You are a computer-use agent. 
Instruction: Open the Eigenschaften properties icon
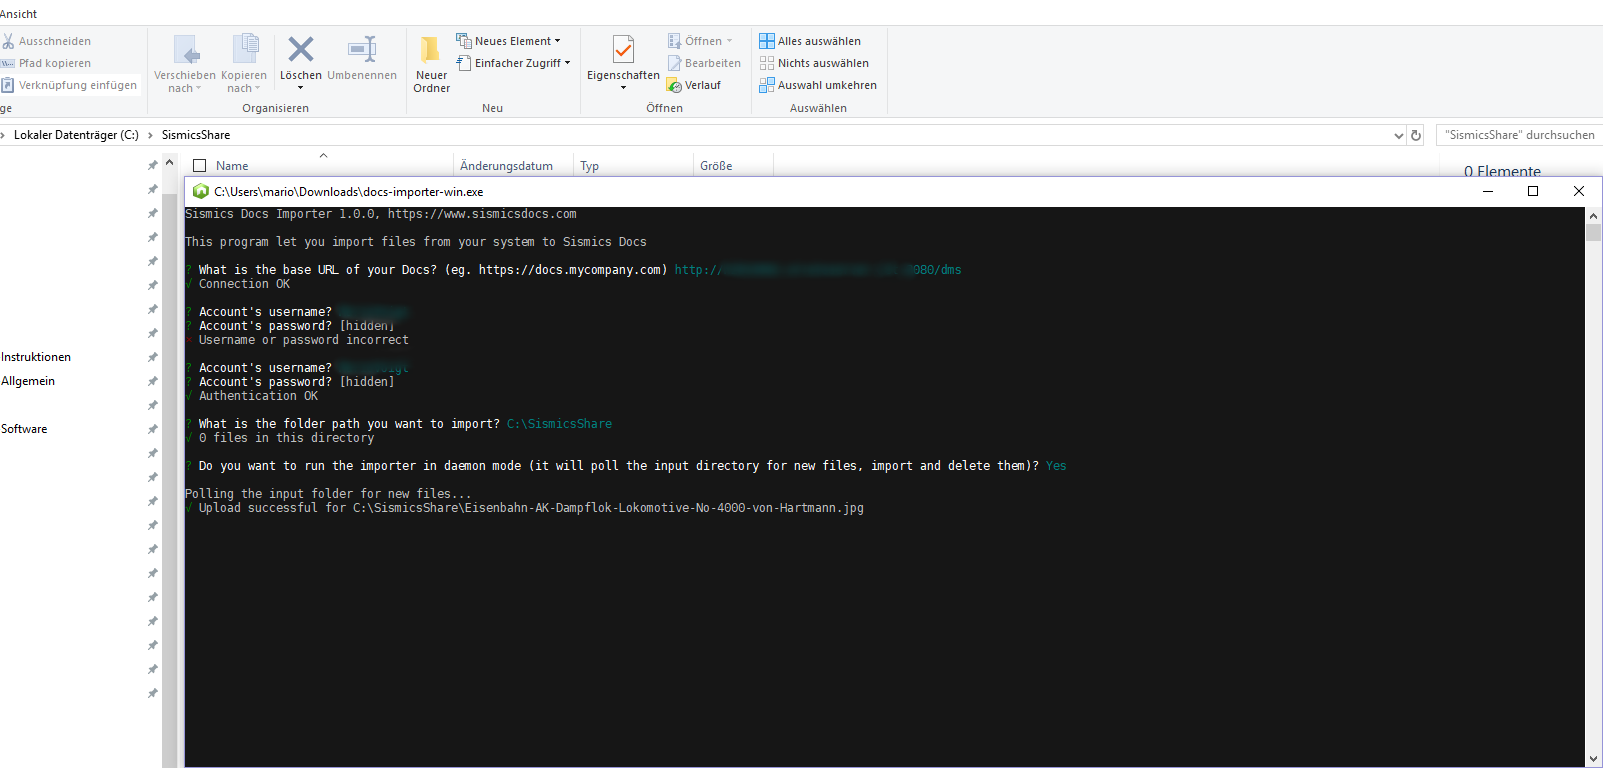tap(623, 49)
